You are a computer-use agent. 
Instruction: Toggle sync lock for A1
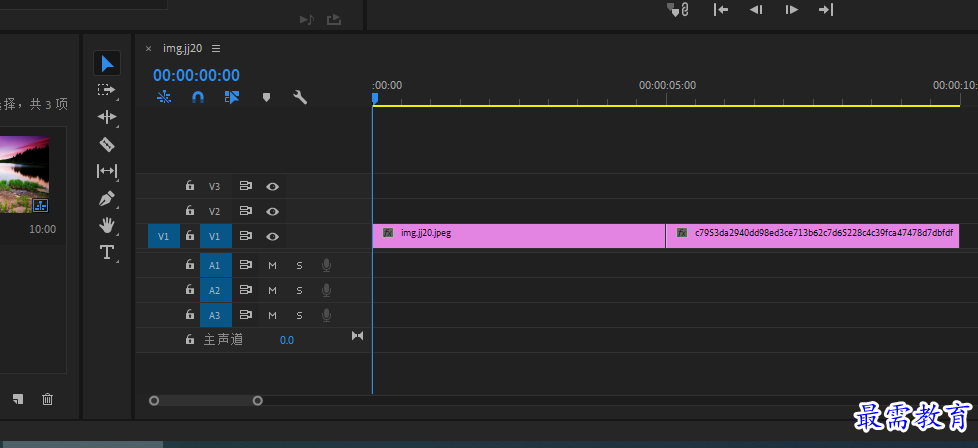246,265
